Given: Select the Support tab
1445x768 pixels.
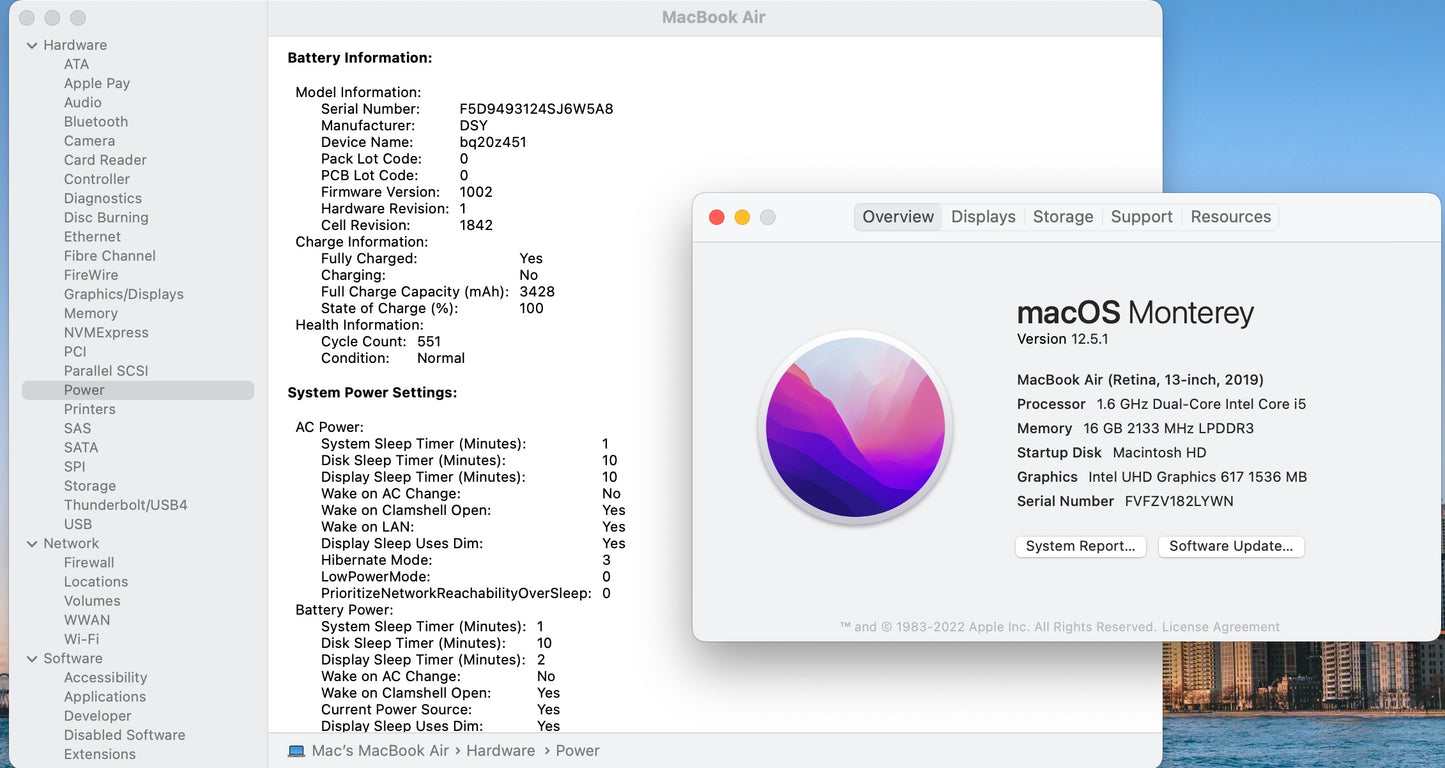Looking at the screenshot, I should (x=1141, y=217).
